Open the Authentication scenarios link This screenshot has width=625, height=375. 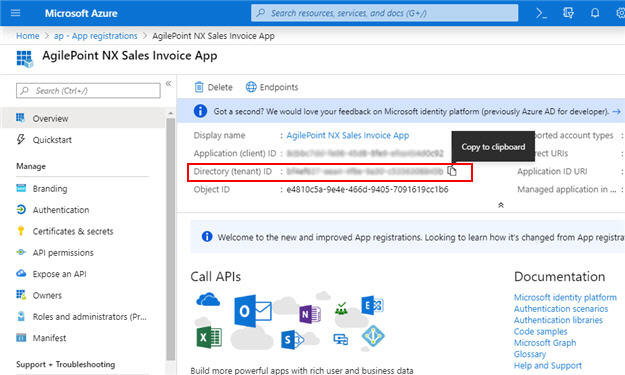(561, 308)
